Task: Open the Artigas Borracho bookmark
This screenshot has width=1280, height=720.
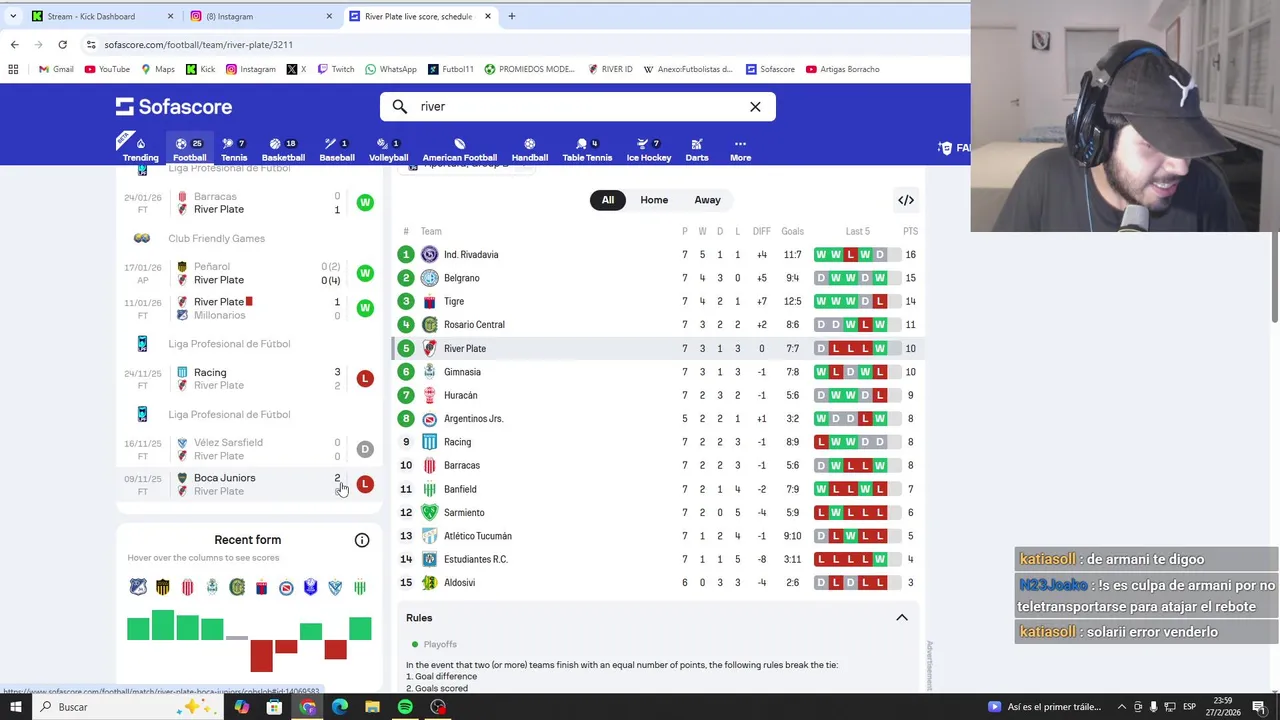Action: pos(842,69)
